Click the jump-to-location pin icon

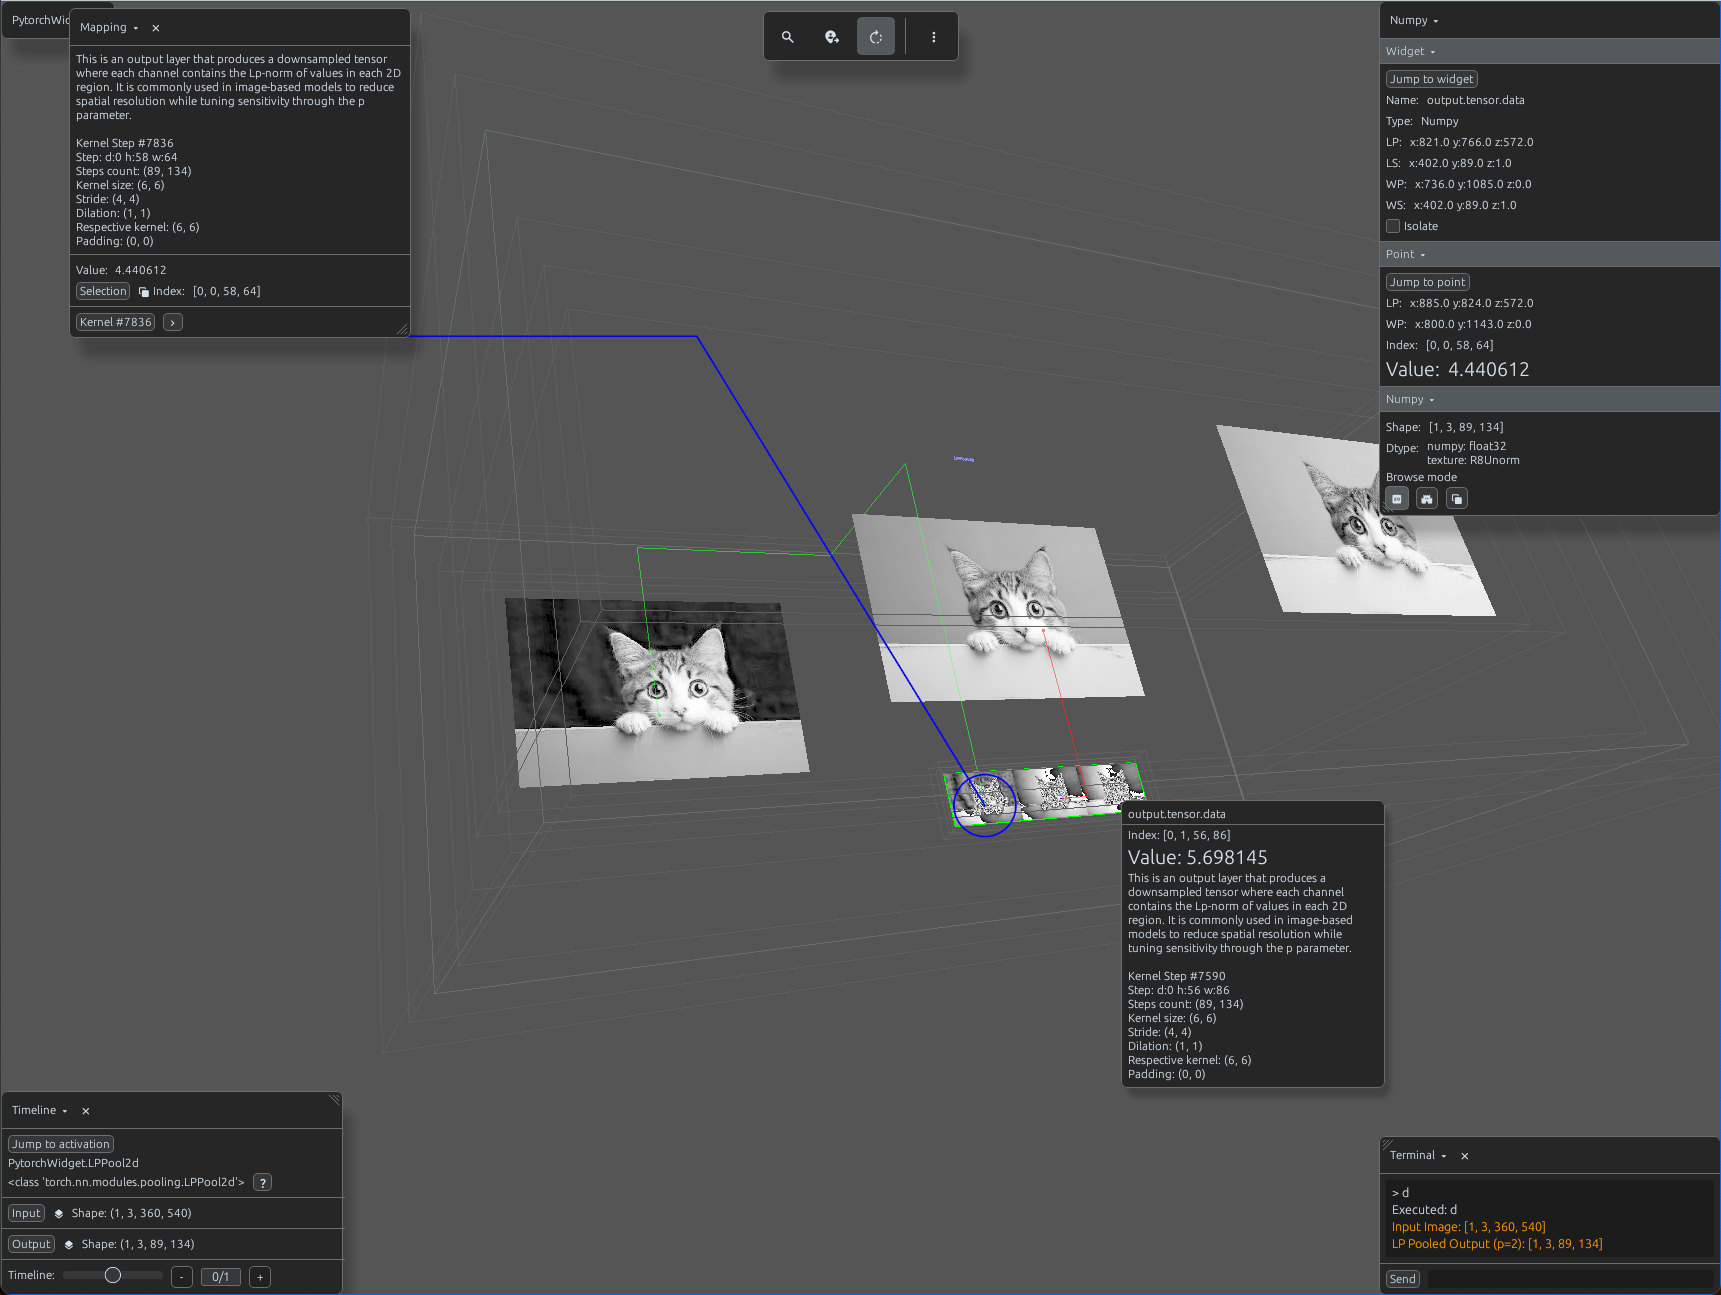click(832, 37)
